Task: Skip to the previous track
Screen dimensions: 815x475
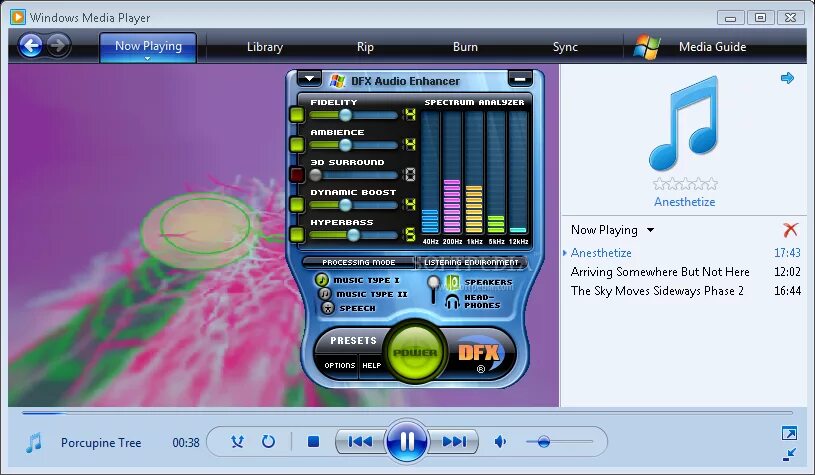Action: pos(360,442)
